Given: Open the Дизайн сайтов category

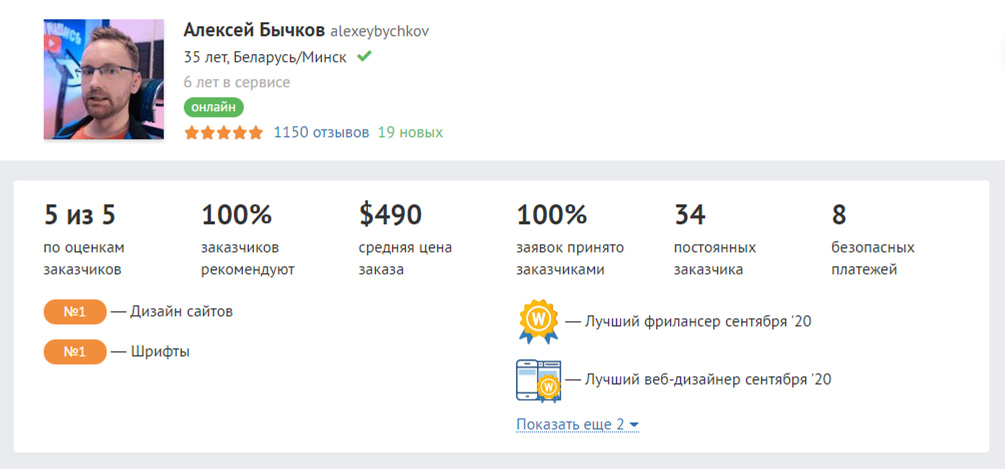Looking at the screenshot, I should pos(181,311).
